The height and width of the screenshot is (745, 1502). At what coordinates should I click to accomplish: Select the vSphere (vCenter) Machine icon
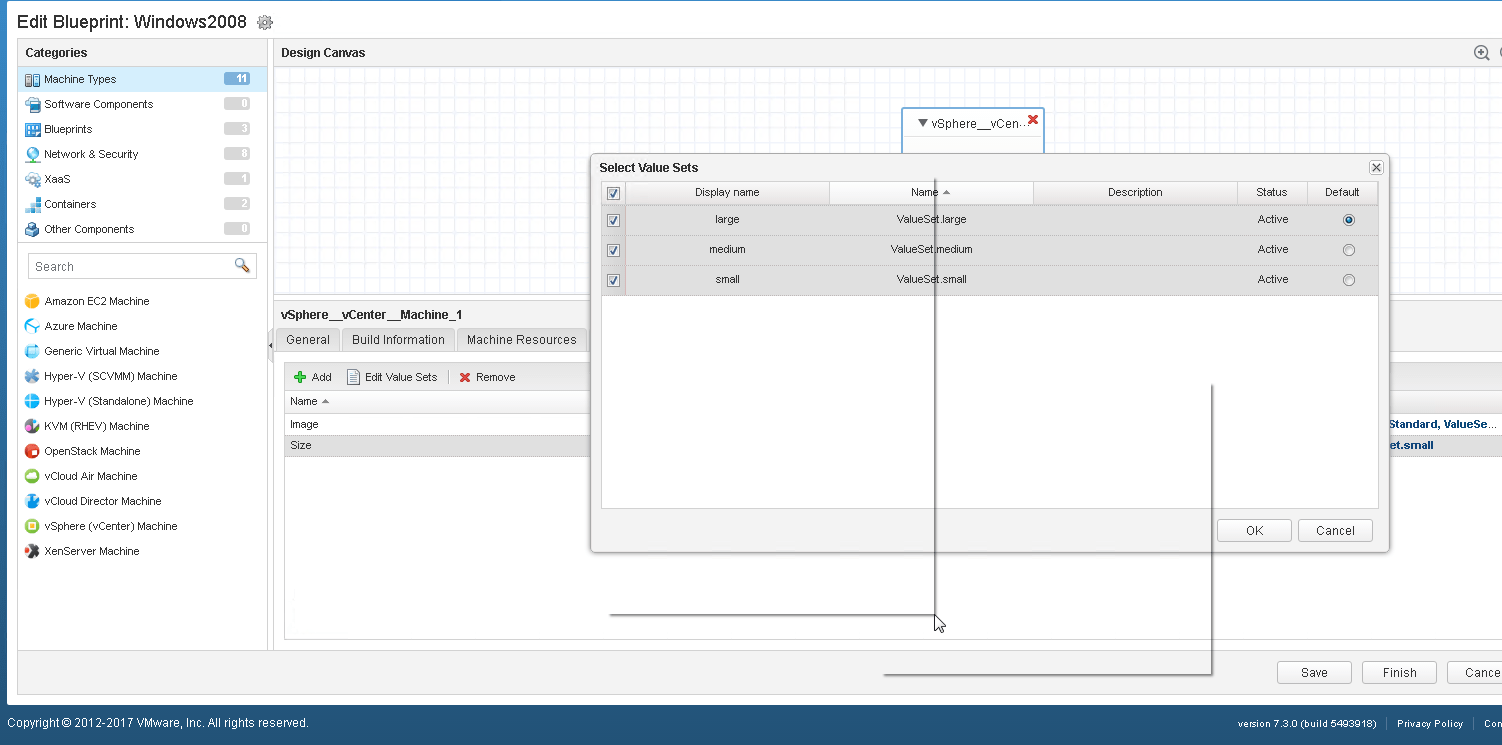pyautogui.click(x=32, y=526)
